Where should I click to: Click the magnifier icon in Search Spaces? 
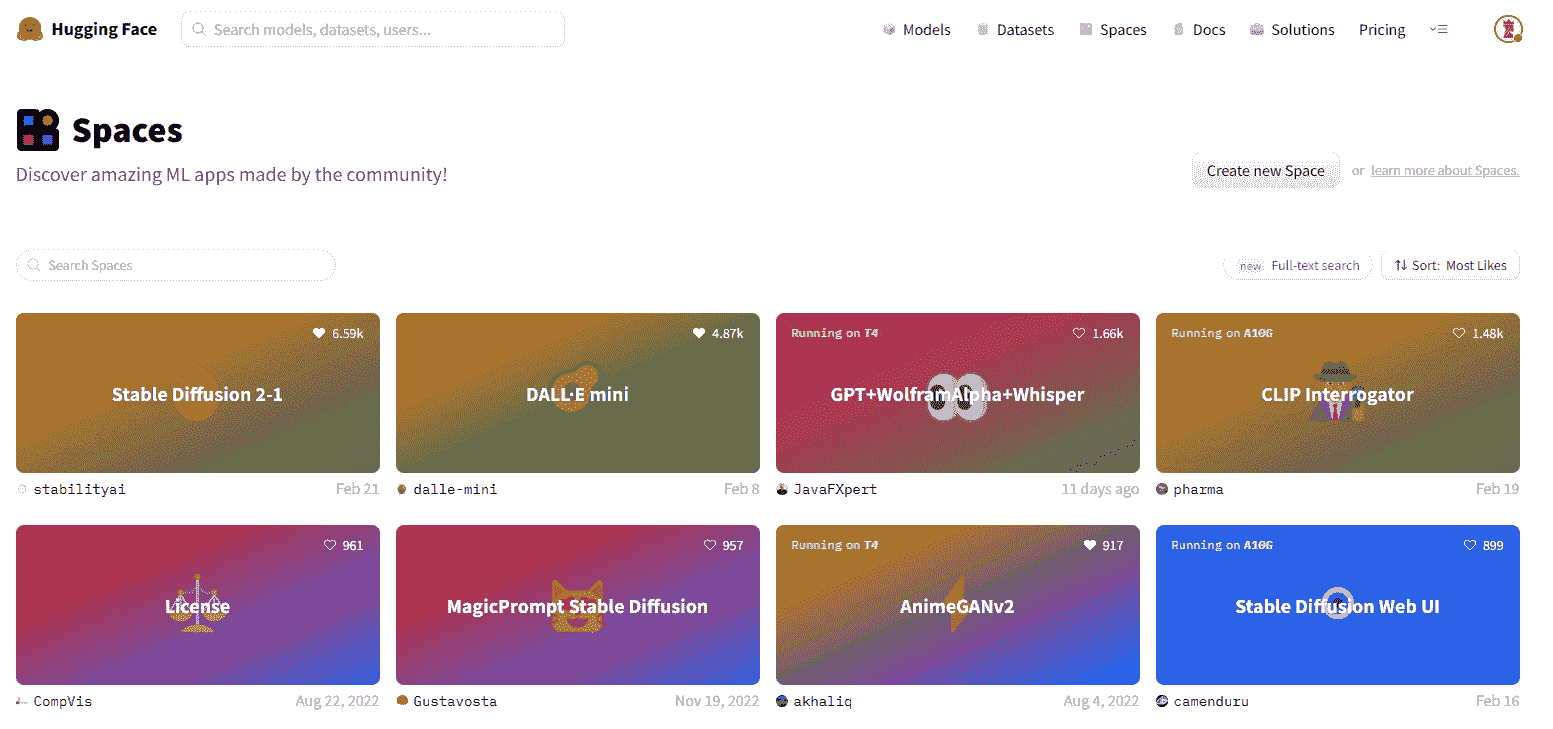35,265
